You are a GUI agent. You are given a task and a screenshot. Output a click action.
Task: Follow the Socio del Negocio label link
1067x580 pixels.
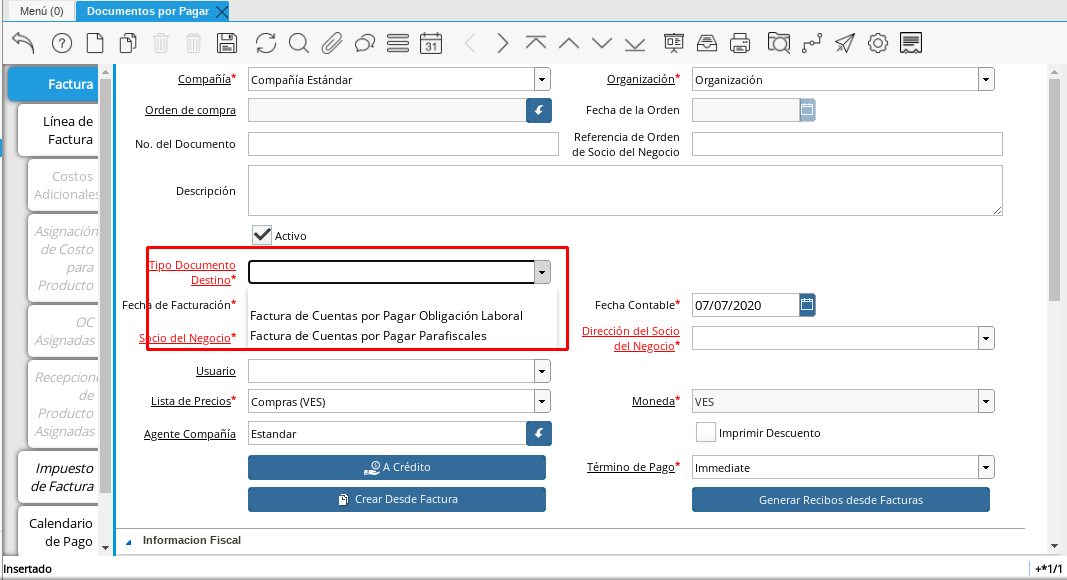coord(185,338)
